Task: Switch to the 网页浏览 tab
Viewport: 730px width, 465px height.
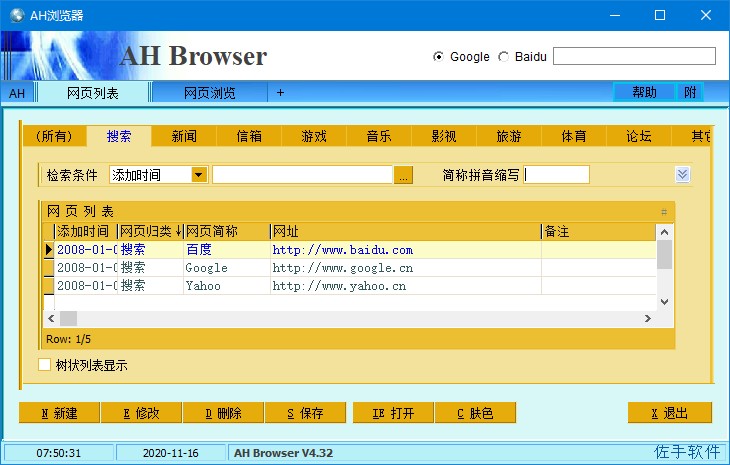Action: click(210, 93)
